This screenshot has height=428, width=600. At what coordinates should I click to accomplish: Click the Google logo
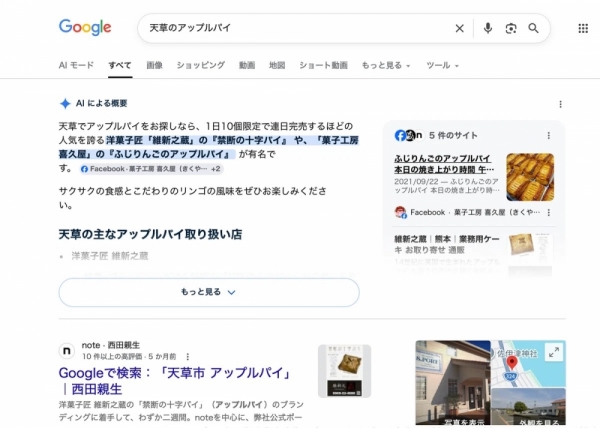click(85, 28)
